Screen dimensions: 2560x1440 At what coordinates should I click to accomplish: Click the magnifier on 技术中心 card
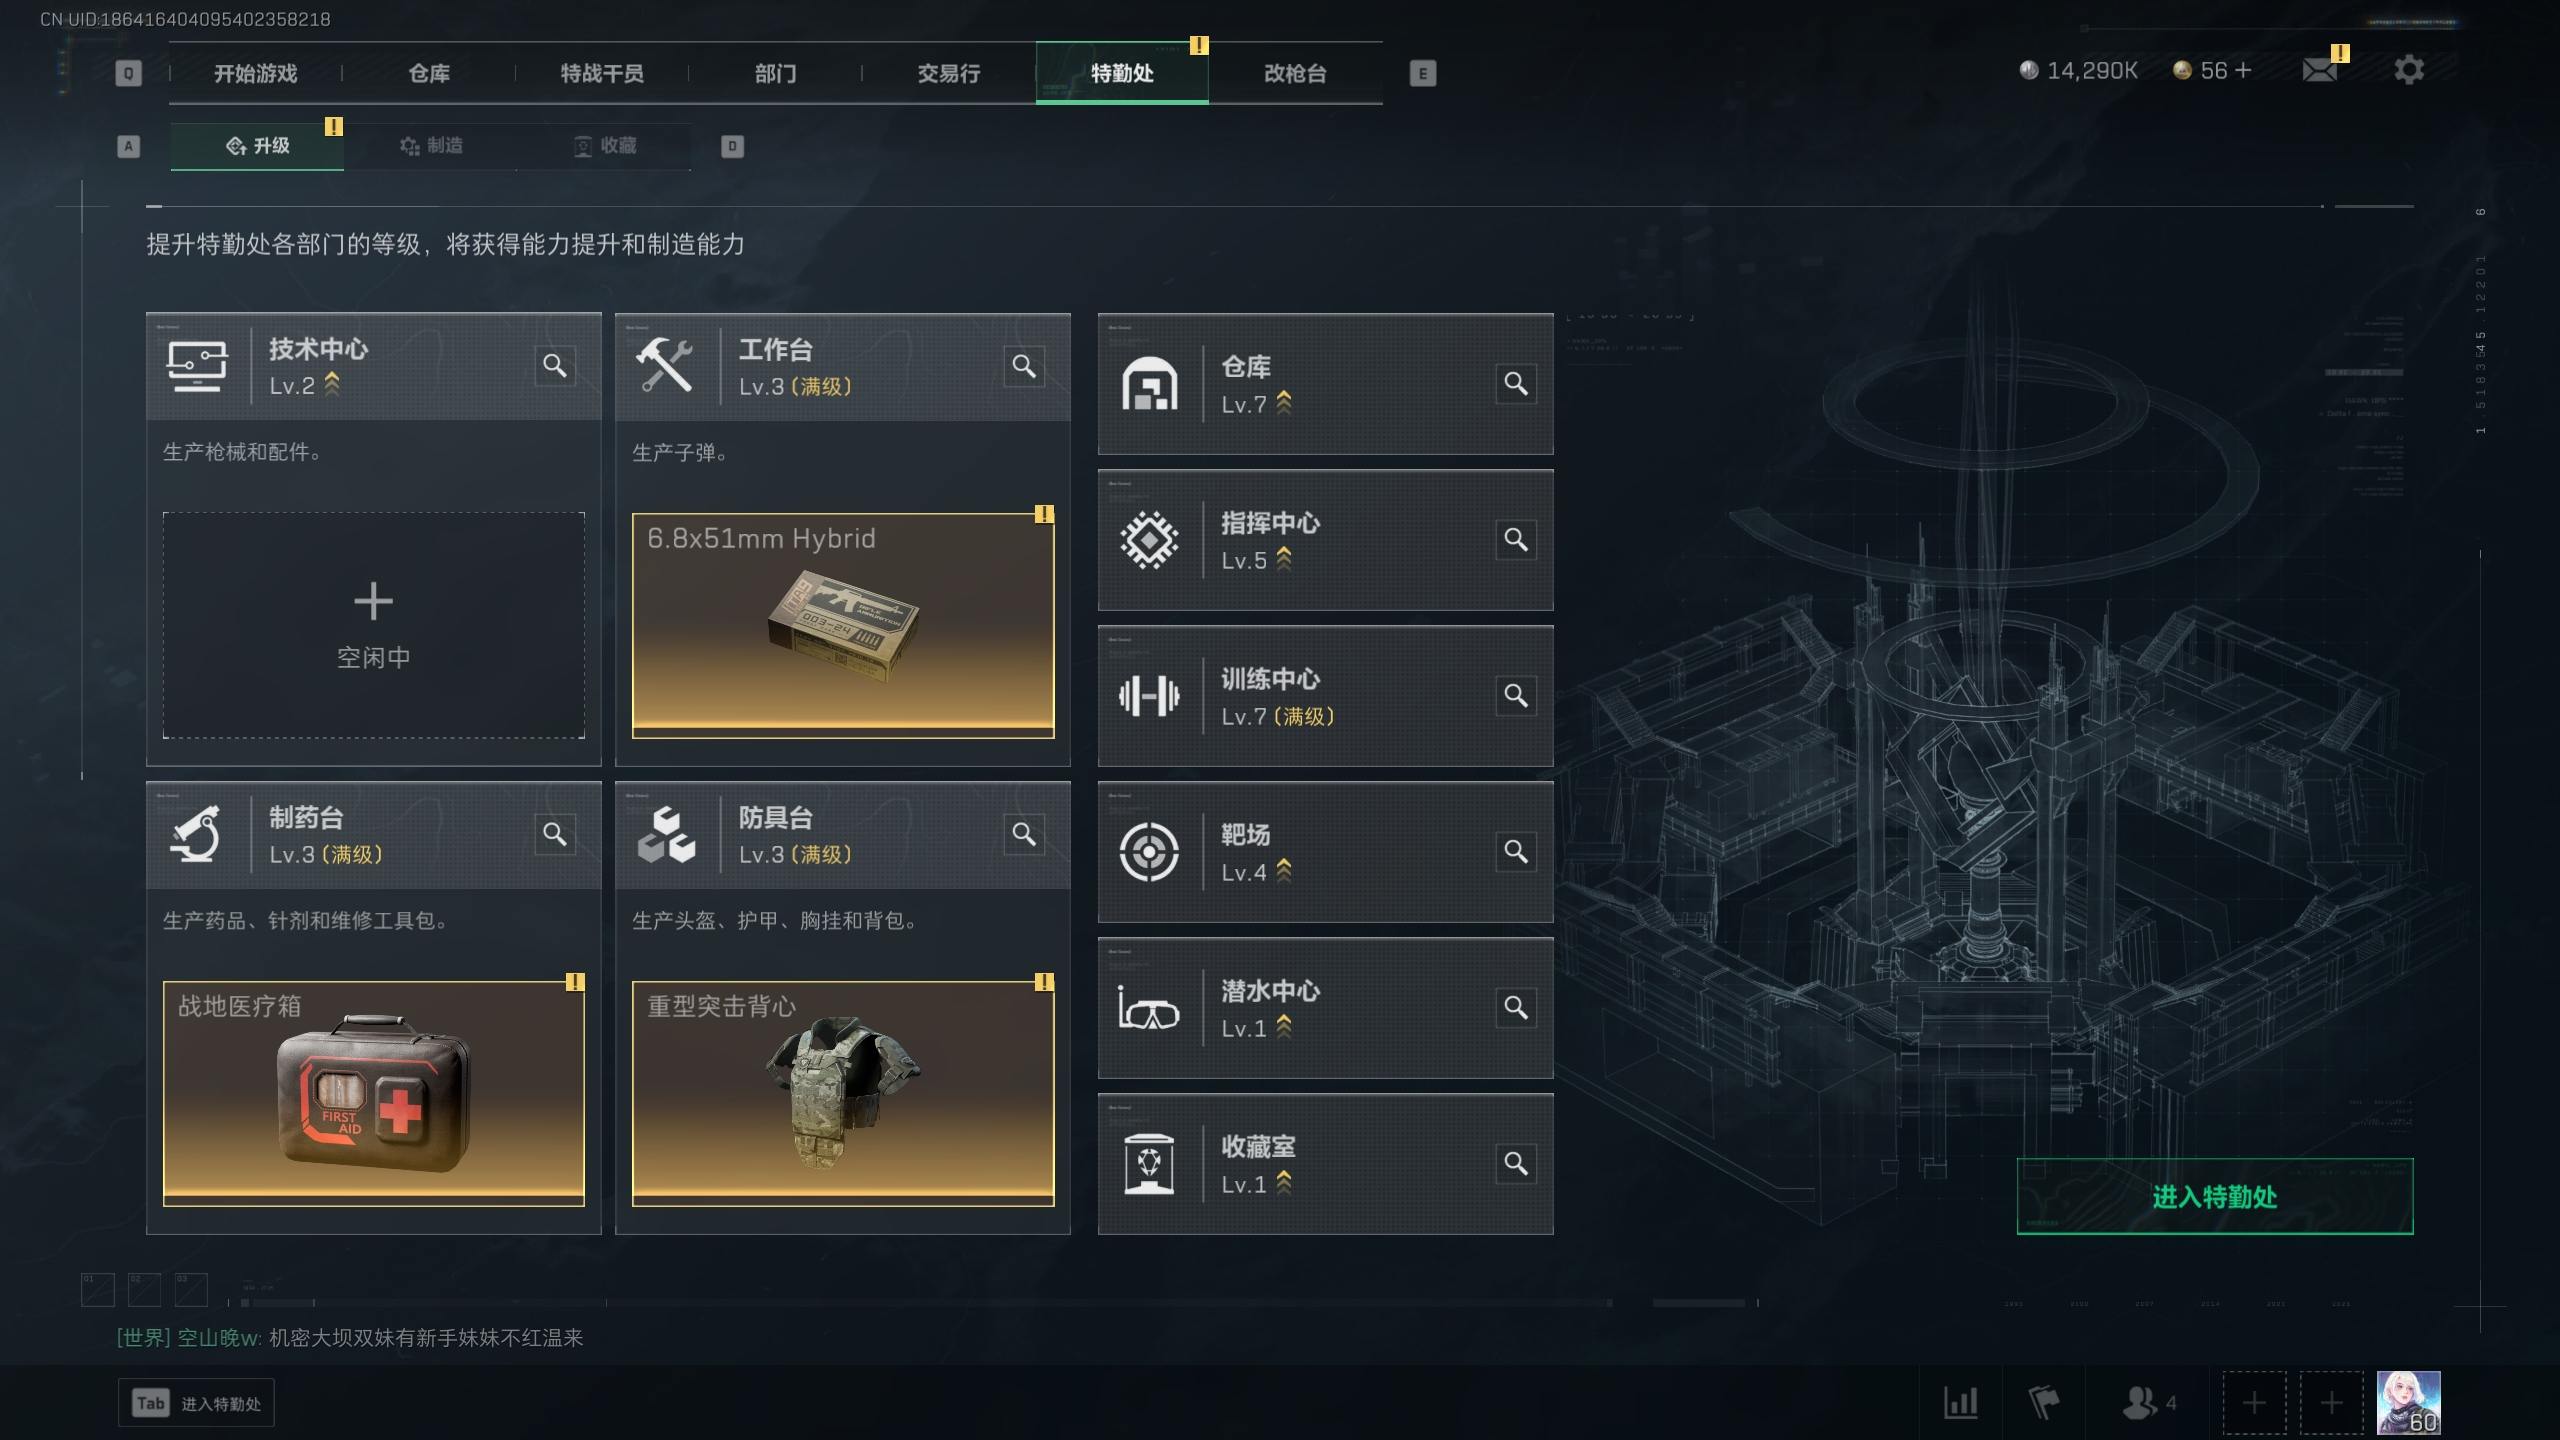(555, 366)
